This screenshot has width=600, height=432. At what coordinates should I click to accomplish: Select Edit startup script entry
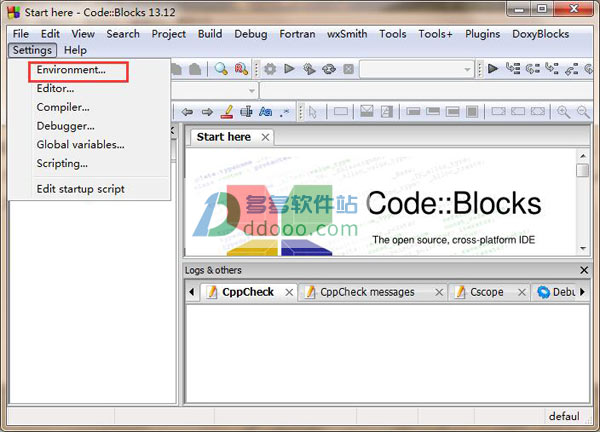(80, 189)
